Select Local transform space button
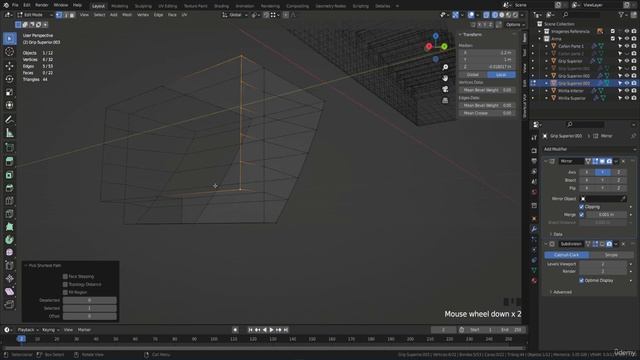 coord(501,75)
